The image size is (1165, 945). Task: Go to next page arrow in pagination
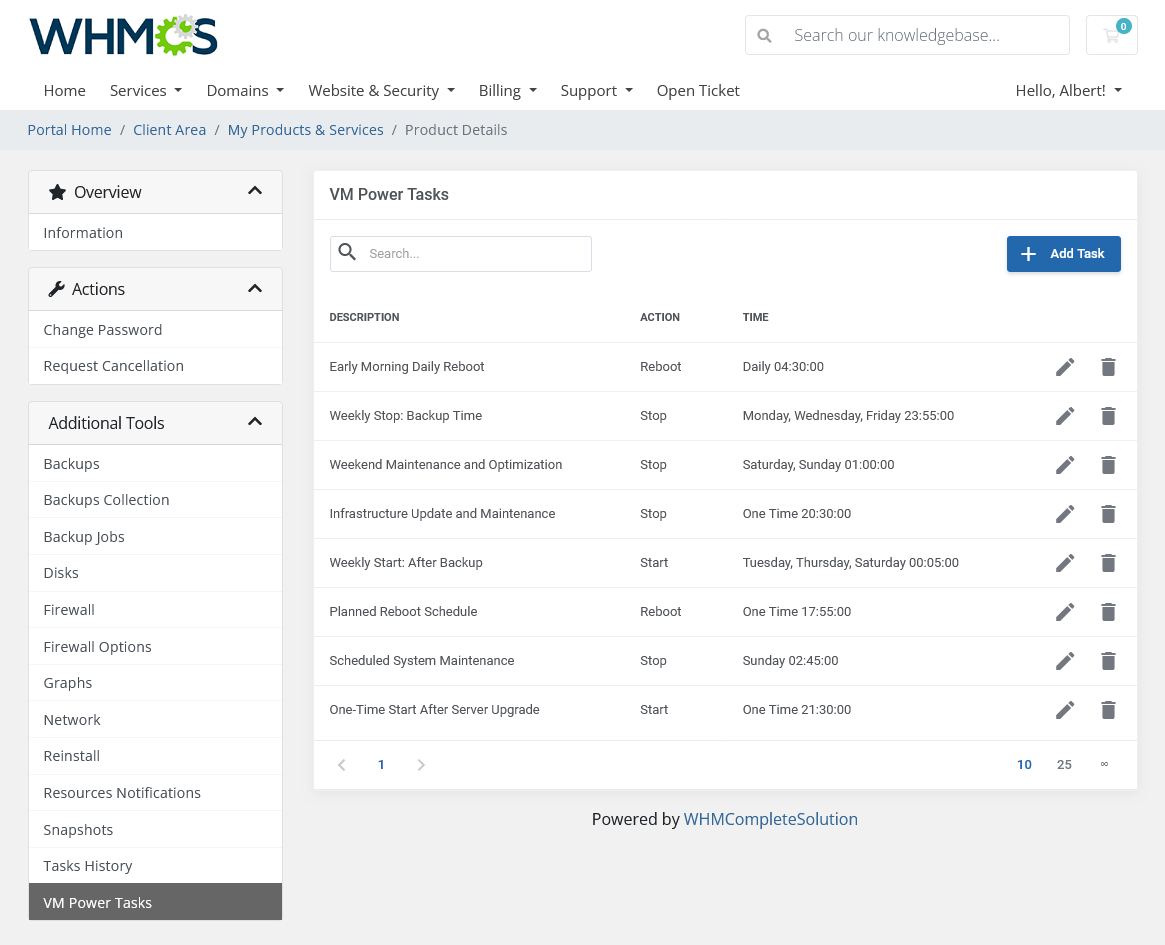pyautogui.click(x=421, y=765)
